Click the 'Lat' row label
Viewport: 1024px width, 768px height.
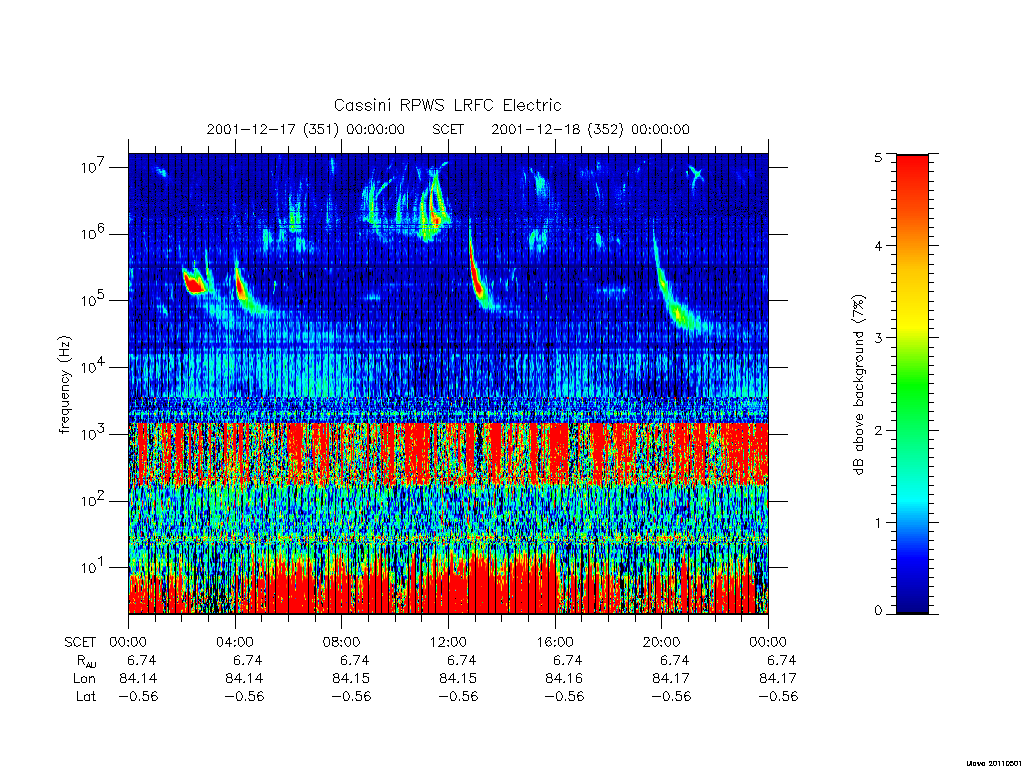tap(86, 696)
